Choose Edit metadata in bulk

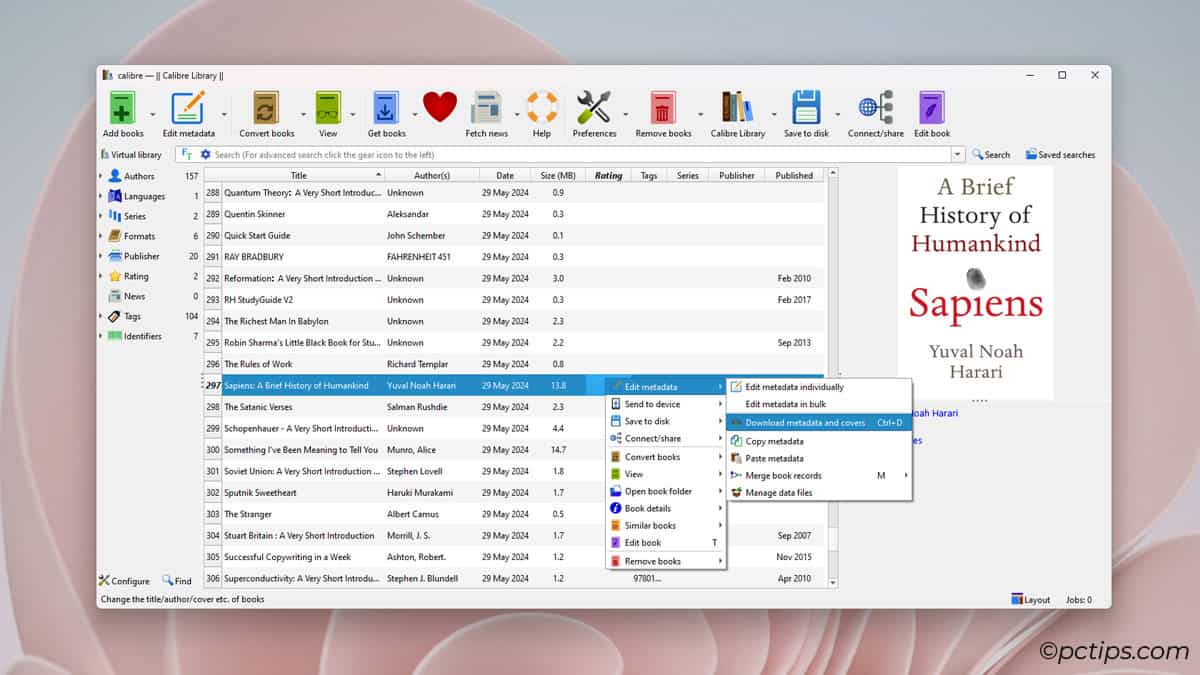tap(785, 404)
